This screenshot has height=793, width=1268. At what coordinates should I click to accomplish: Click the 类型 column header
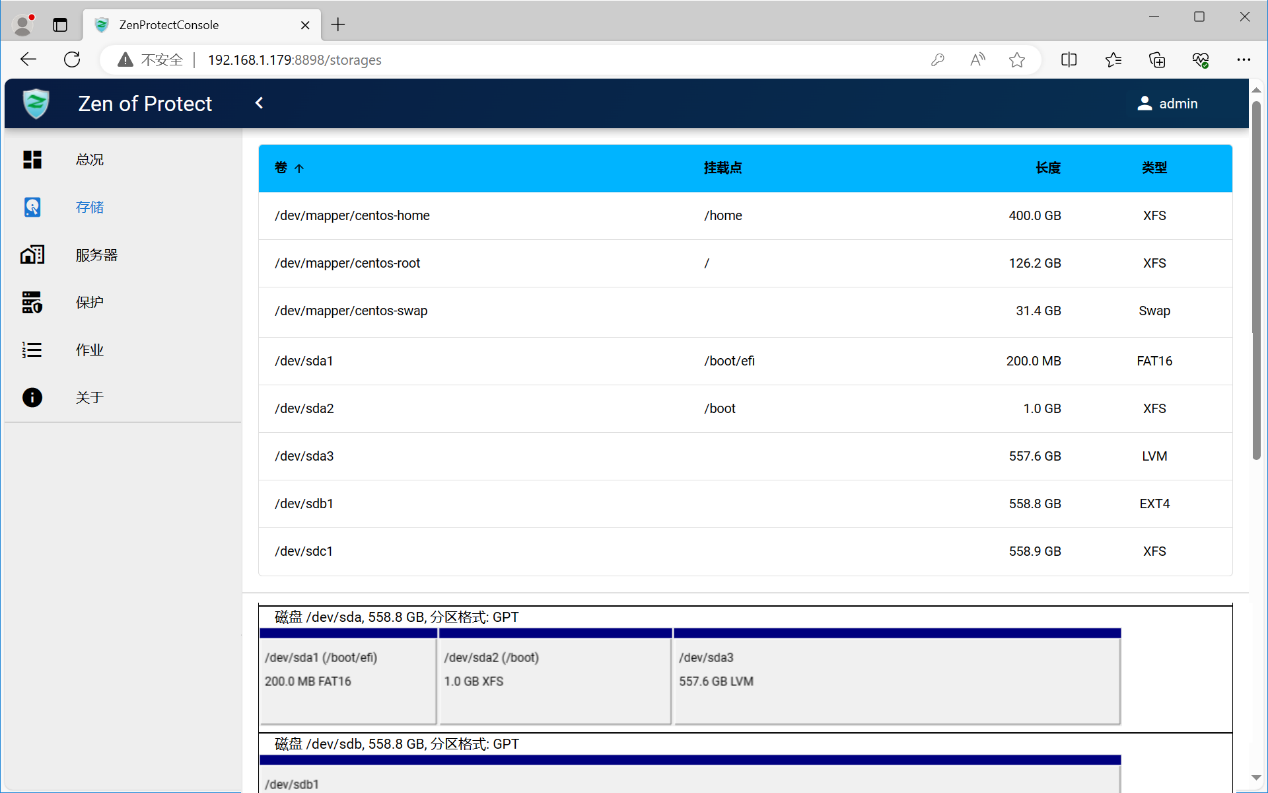[1154, 168]
